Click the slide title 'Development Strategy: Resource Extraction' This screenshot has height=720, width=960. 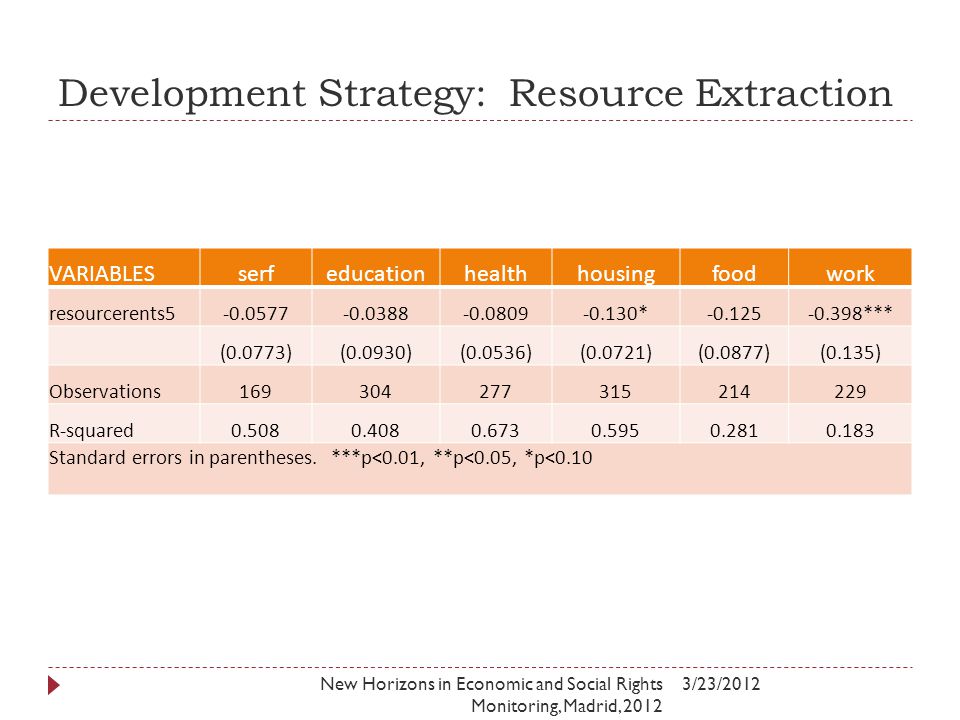(x=475, y=94)
